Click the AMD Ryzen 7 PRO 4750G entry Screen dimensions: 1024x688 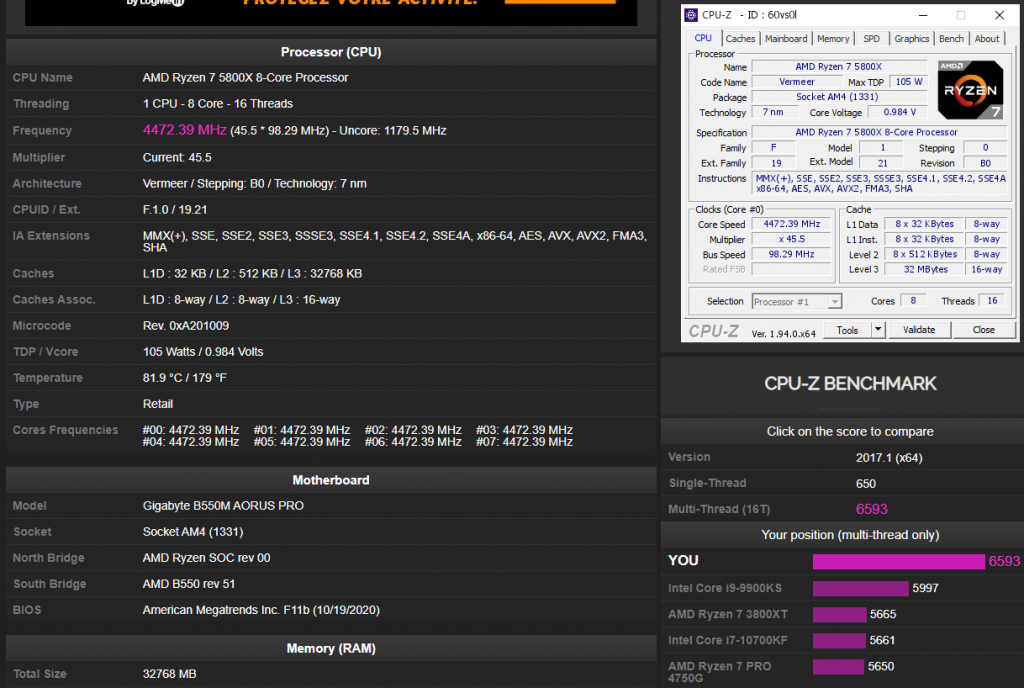click(720, 672)
